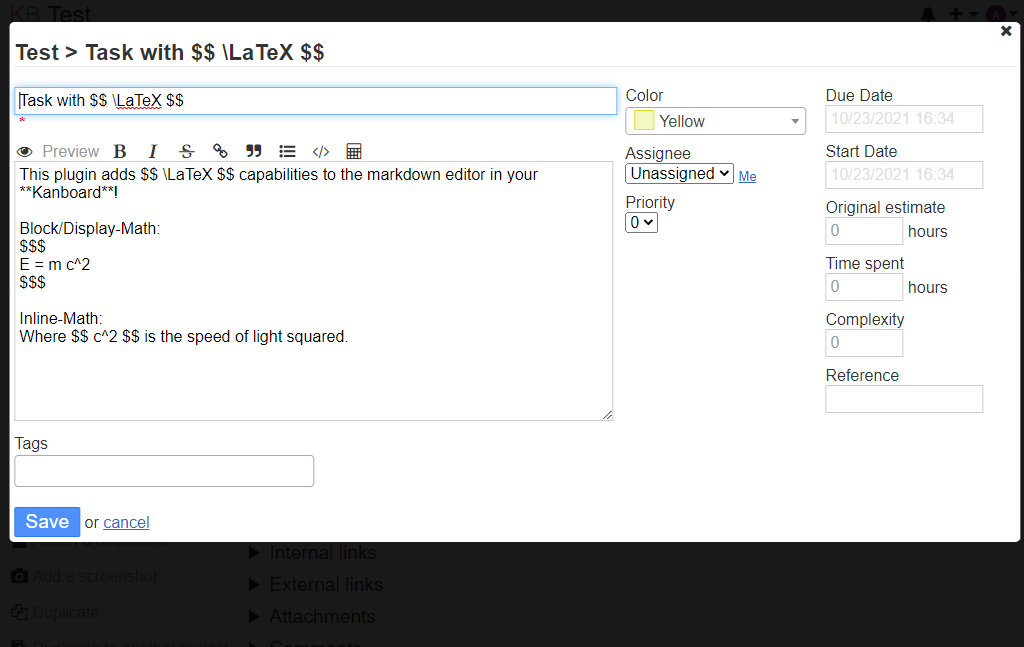Click the Due Date field
Viewport: 1024px width, 647px height.
(x=904, y=119)
